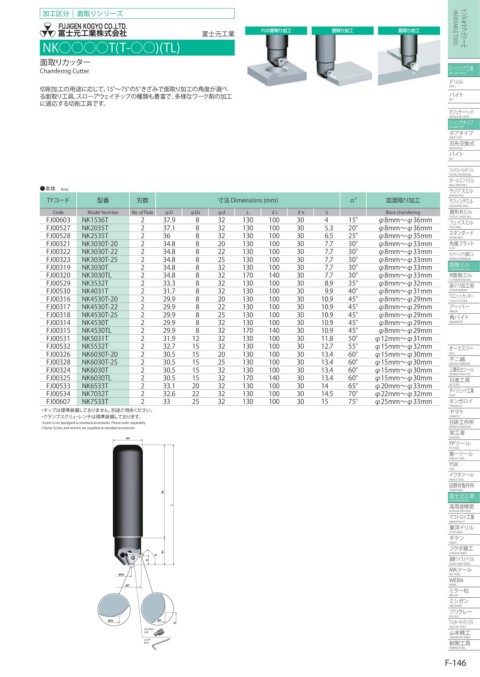Click the 型番 column header

103,200
